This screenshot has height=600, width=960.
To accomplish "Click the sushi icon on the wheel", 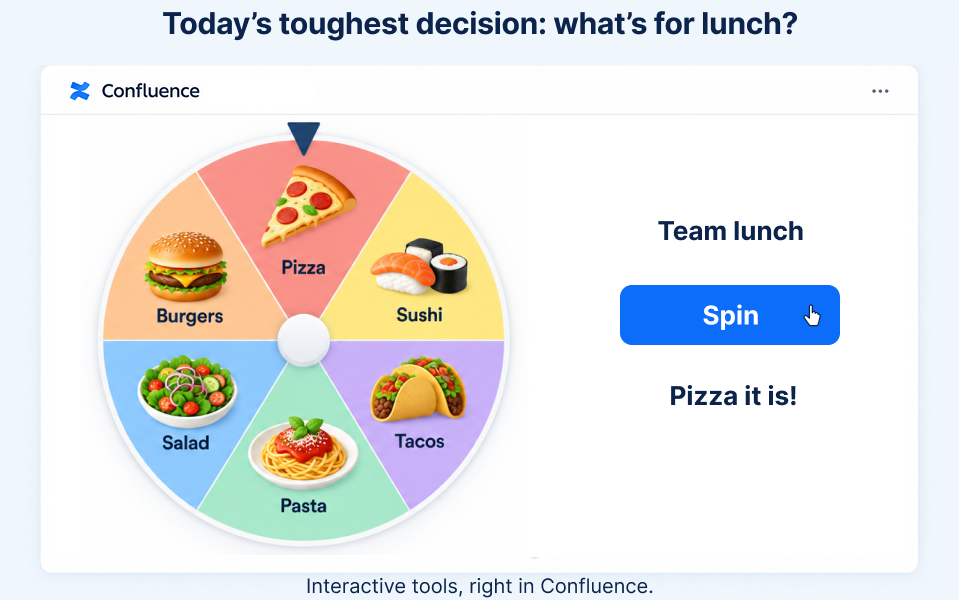I will 419,266.
